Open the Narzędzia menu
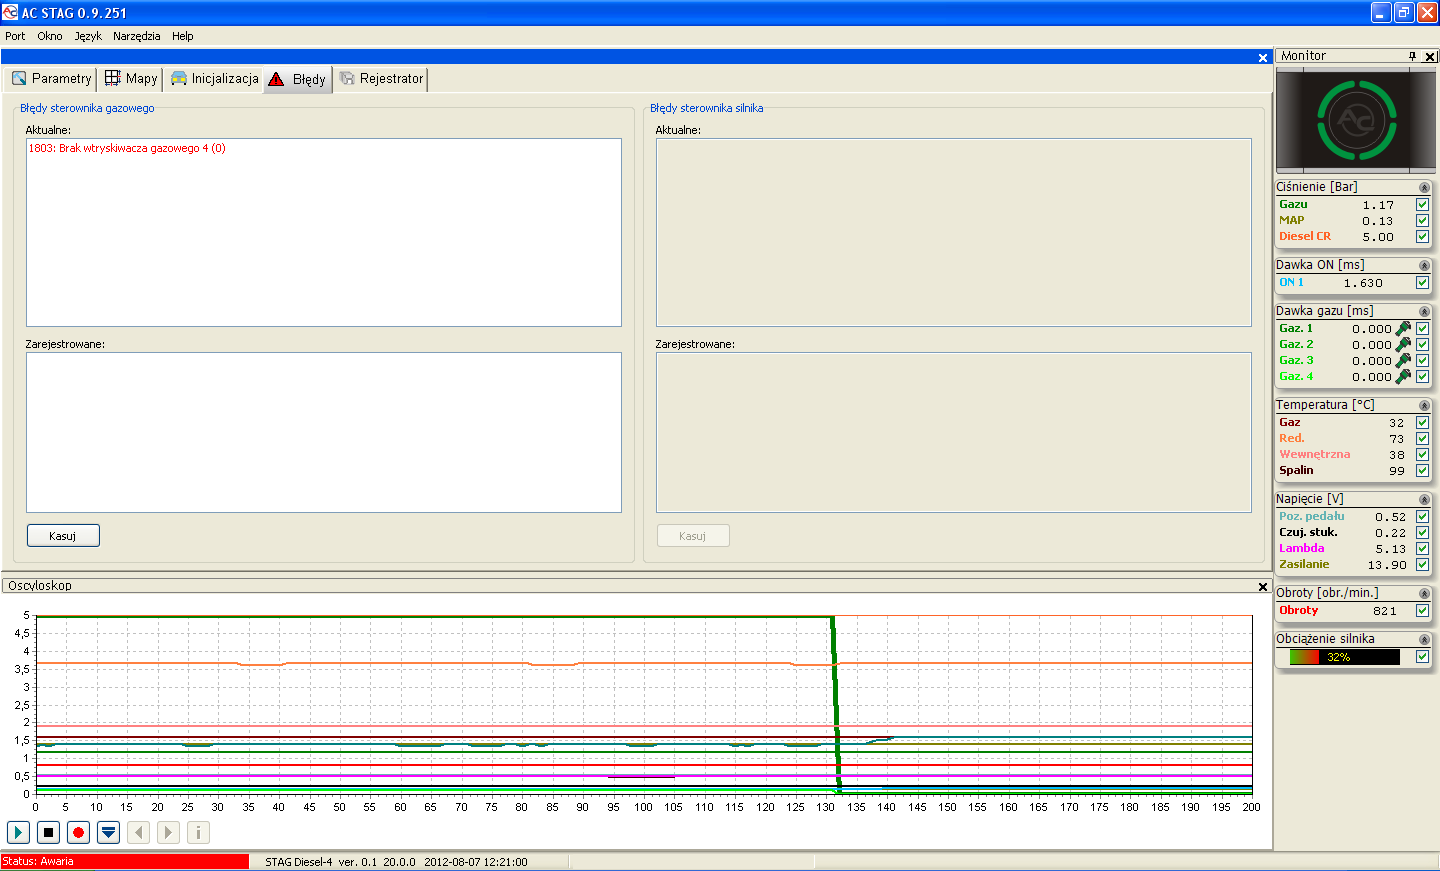 pos(137,36)
